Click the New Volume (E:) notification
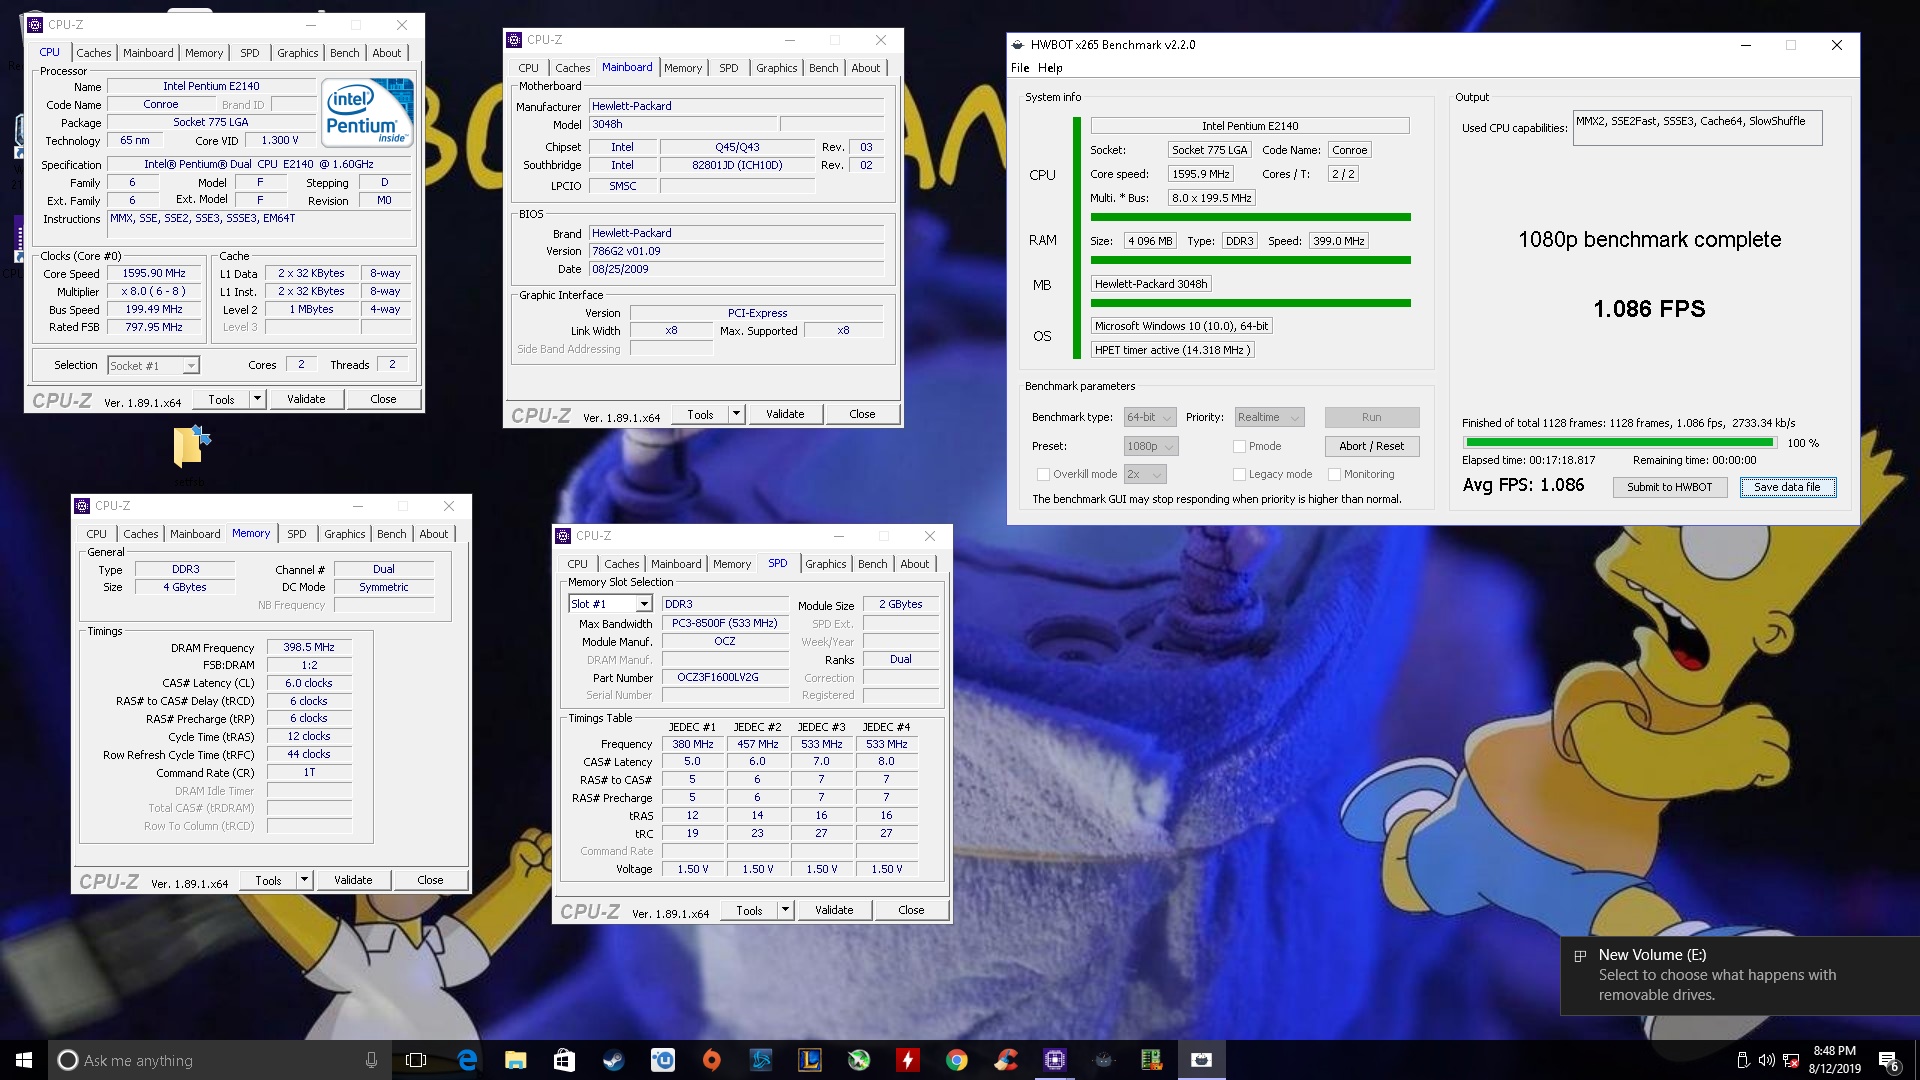Viewport: 1920px width, 1080px height. click(1740, 975)
